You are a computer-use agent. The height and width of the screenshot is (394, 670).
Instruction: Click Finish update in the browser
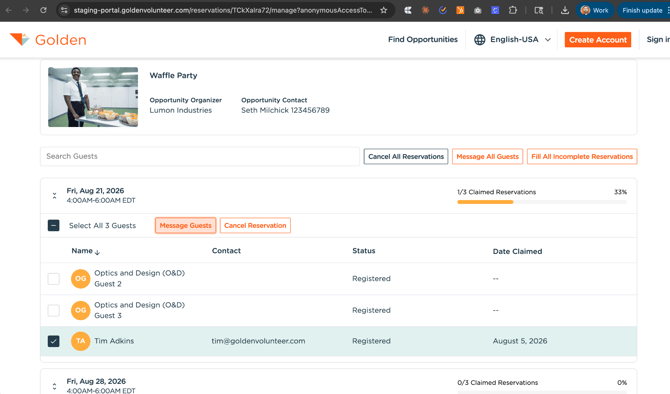coord(643,10)
